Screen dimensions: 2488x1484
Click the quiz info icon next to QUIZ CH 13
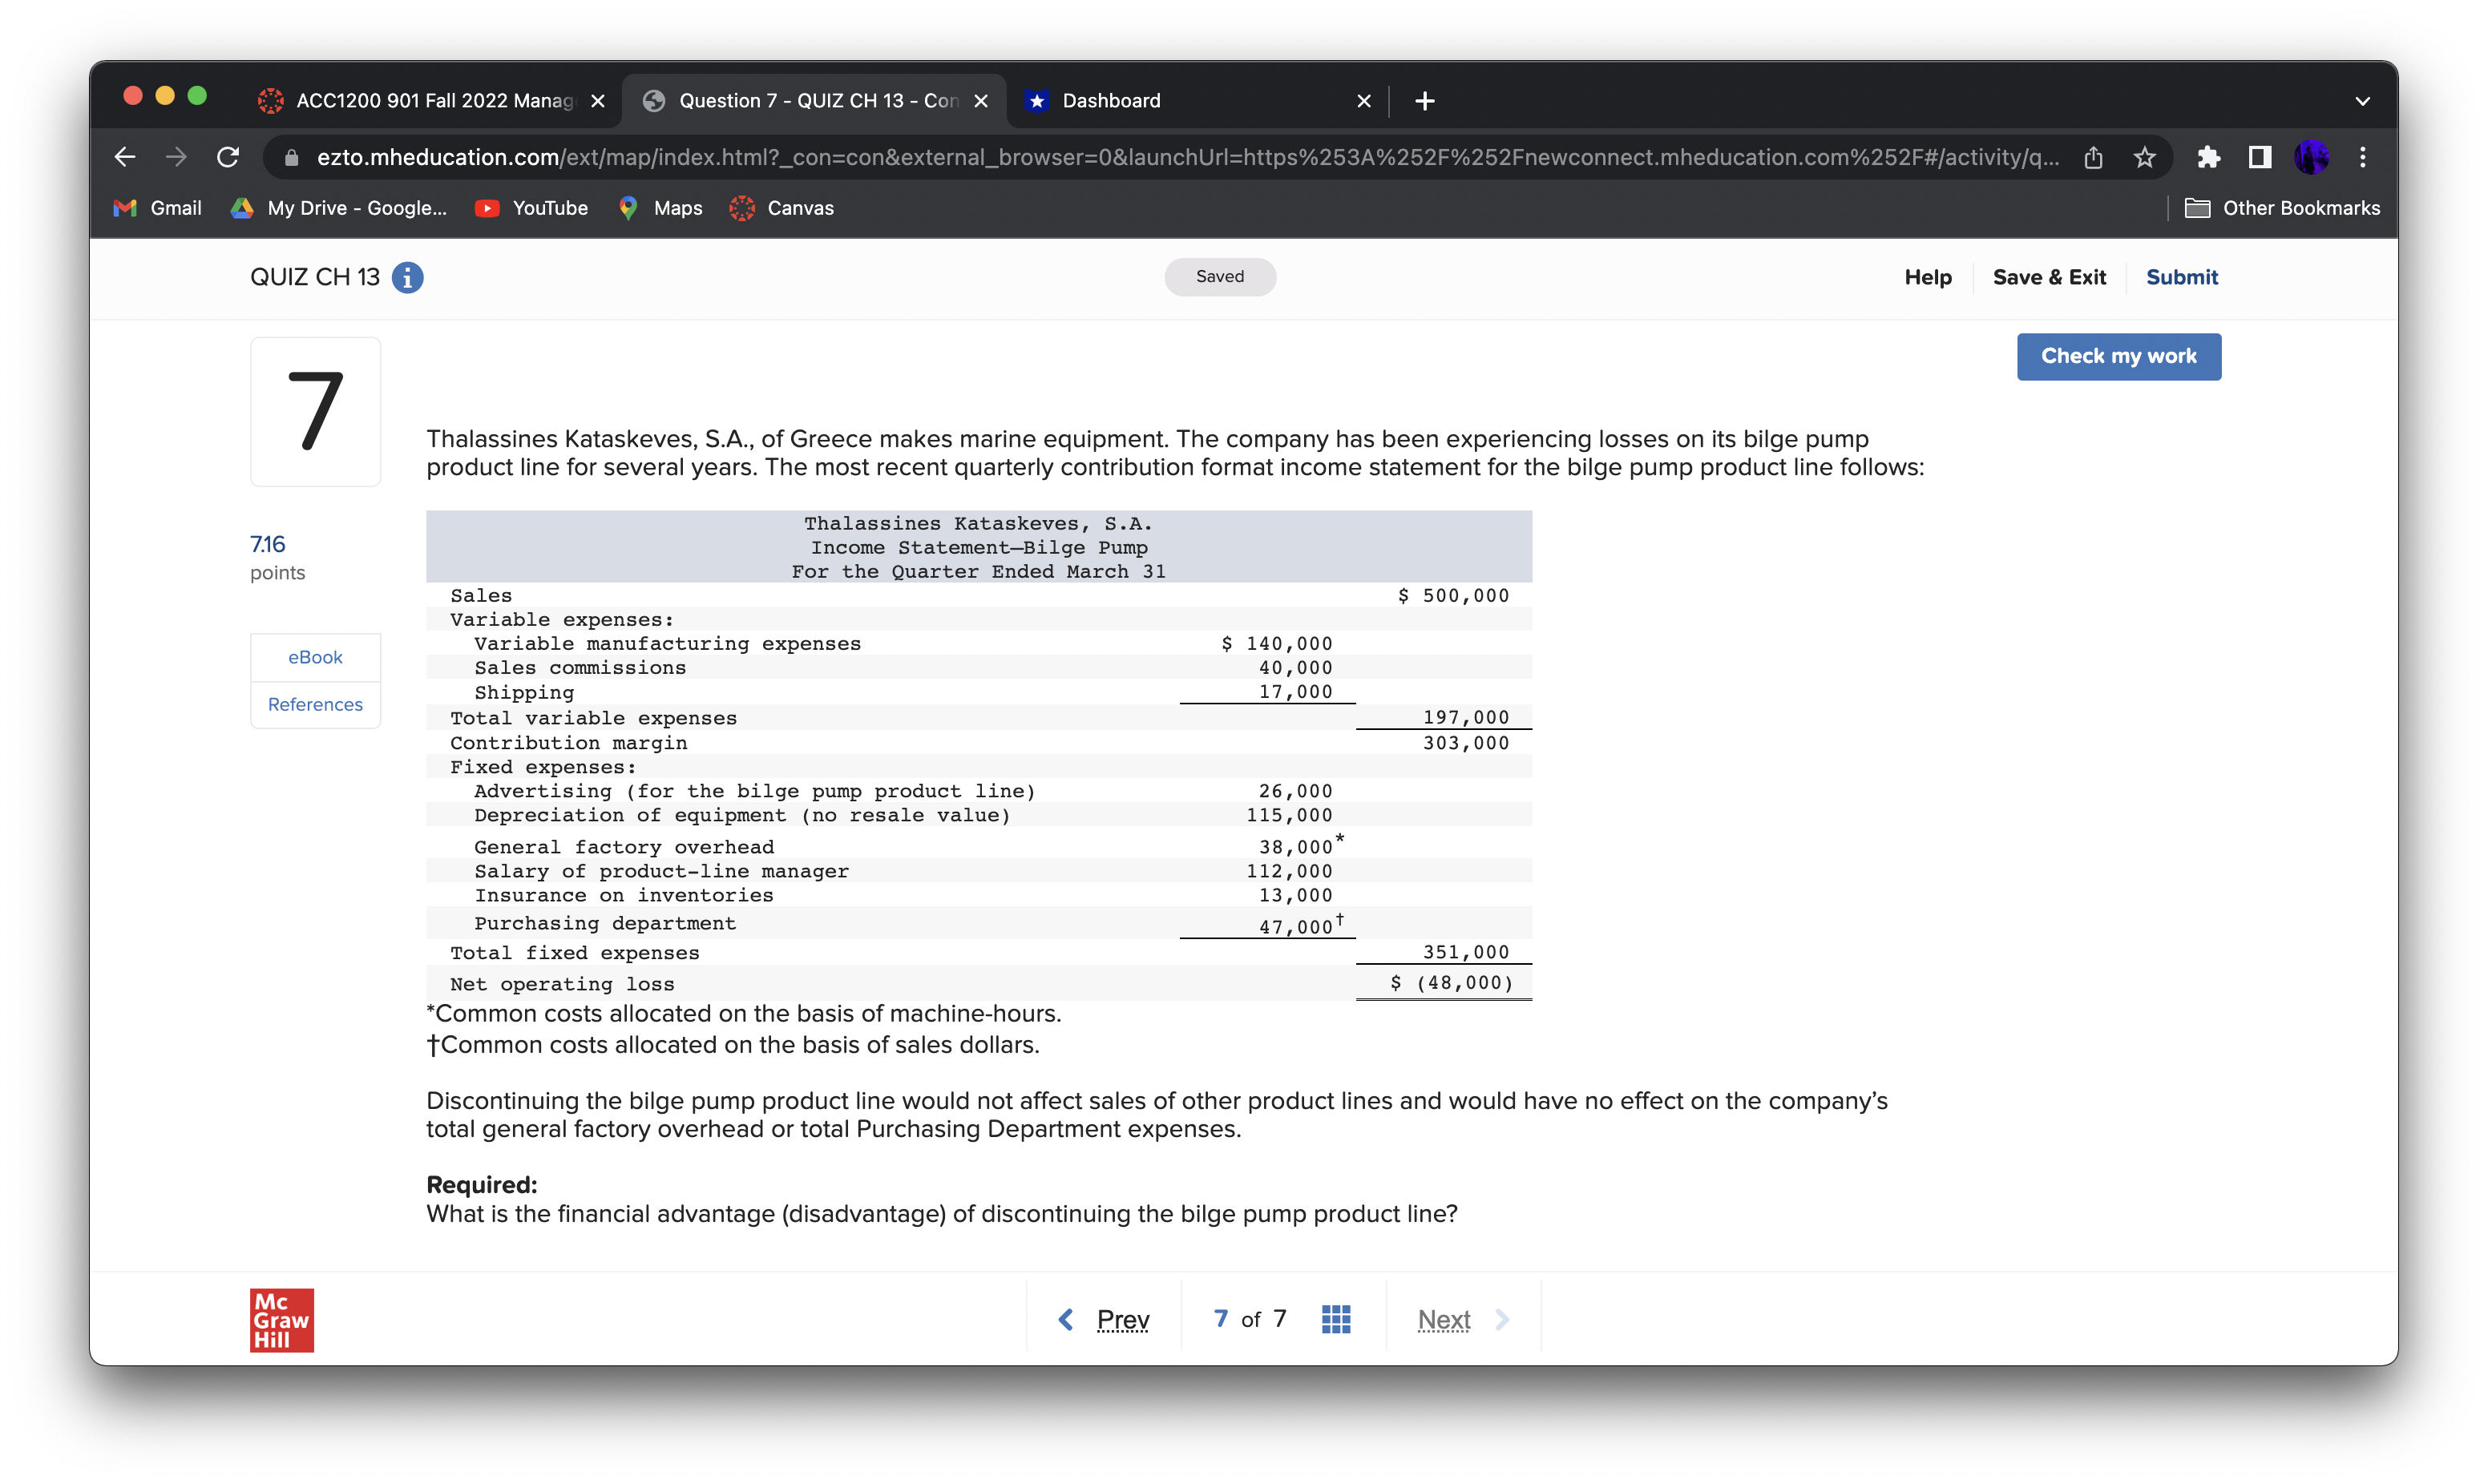pos(406,277)
